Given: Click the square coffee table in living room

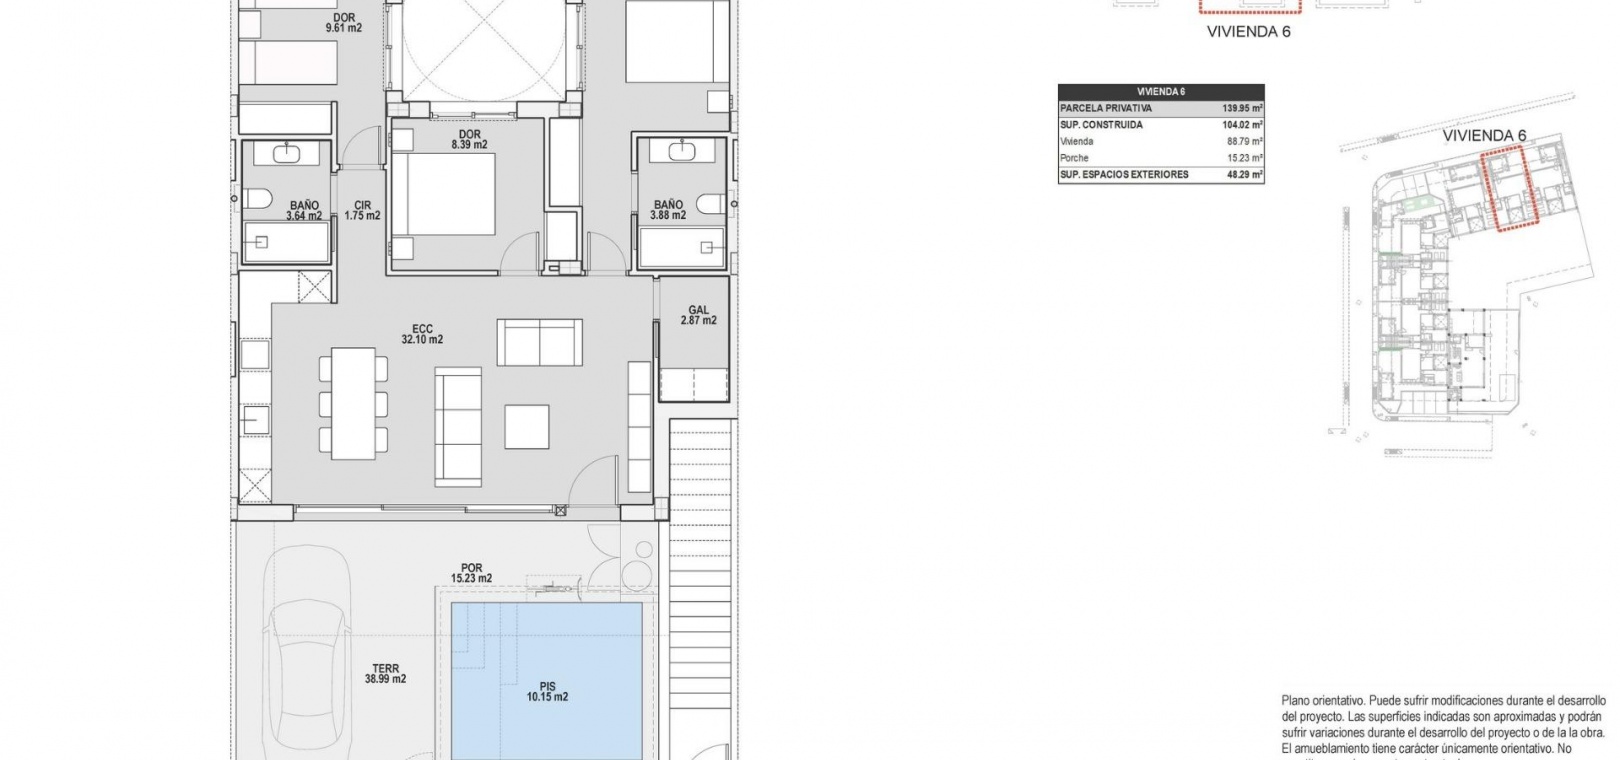Looking at the screenshot, I should 527,426.
